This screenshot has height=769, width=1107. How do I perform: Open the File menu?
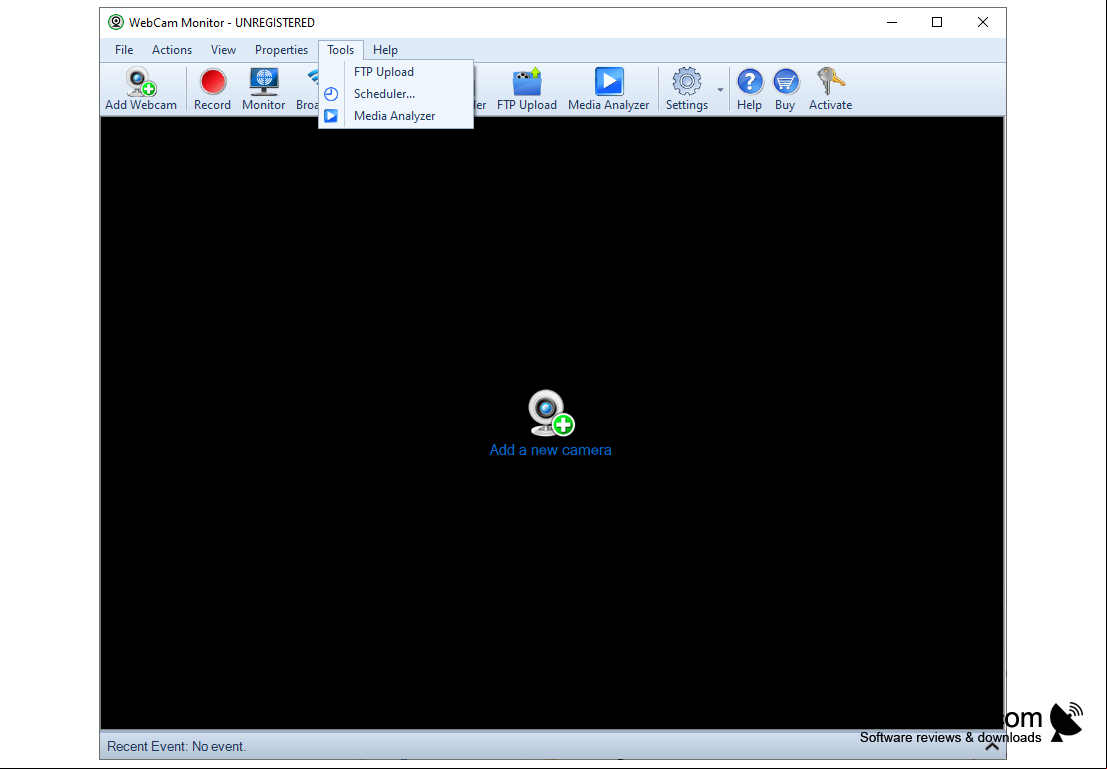click(124, 50)
